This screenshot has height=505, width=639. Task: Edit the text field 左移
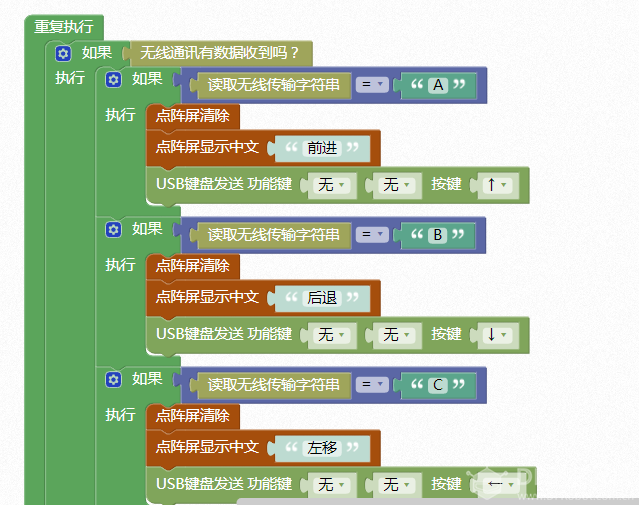pos(322,448)
